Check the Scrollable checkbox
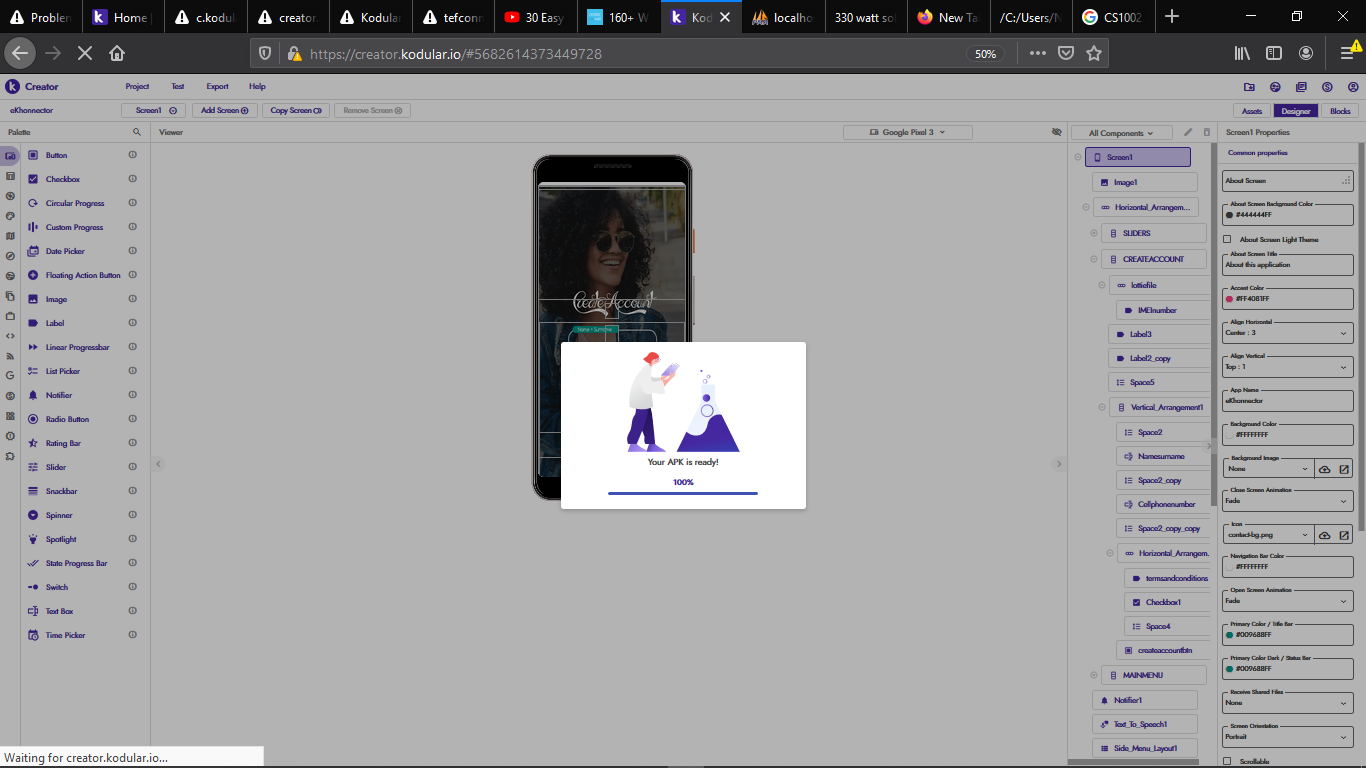This screenshot has width=1366, height=768. point(1228,761)
